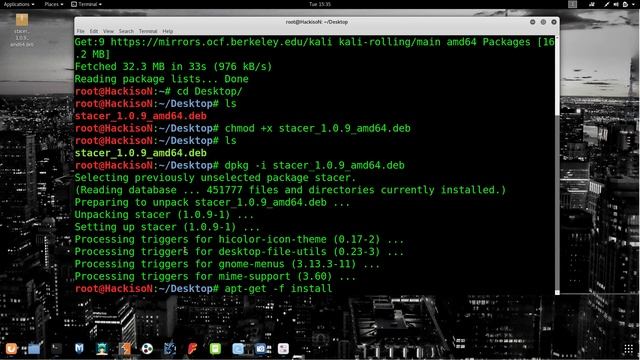Open the network status tray icon
Screen dimensions: 640x360
591,4
